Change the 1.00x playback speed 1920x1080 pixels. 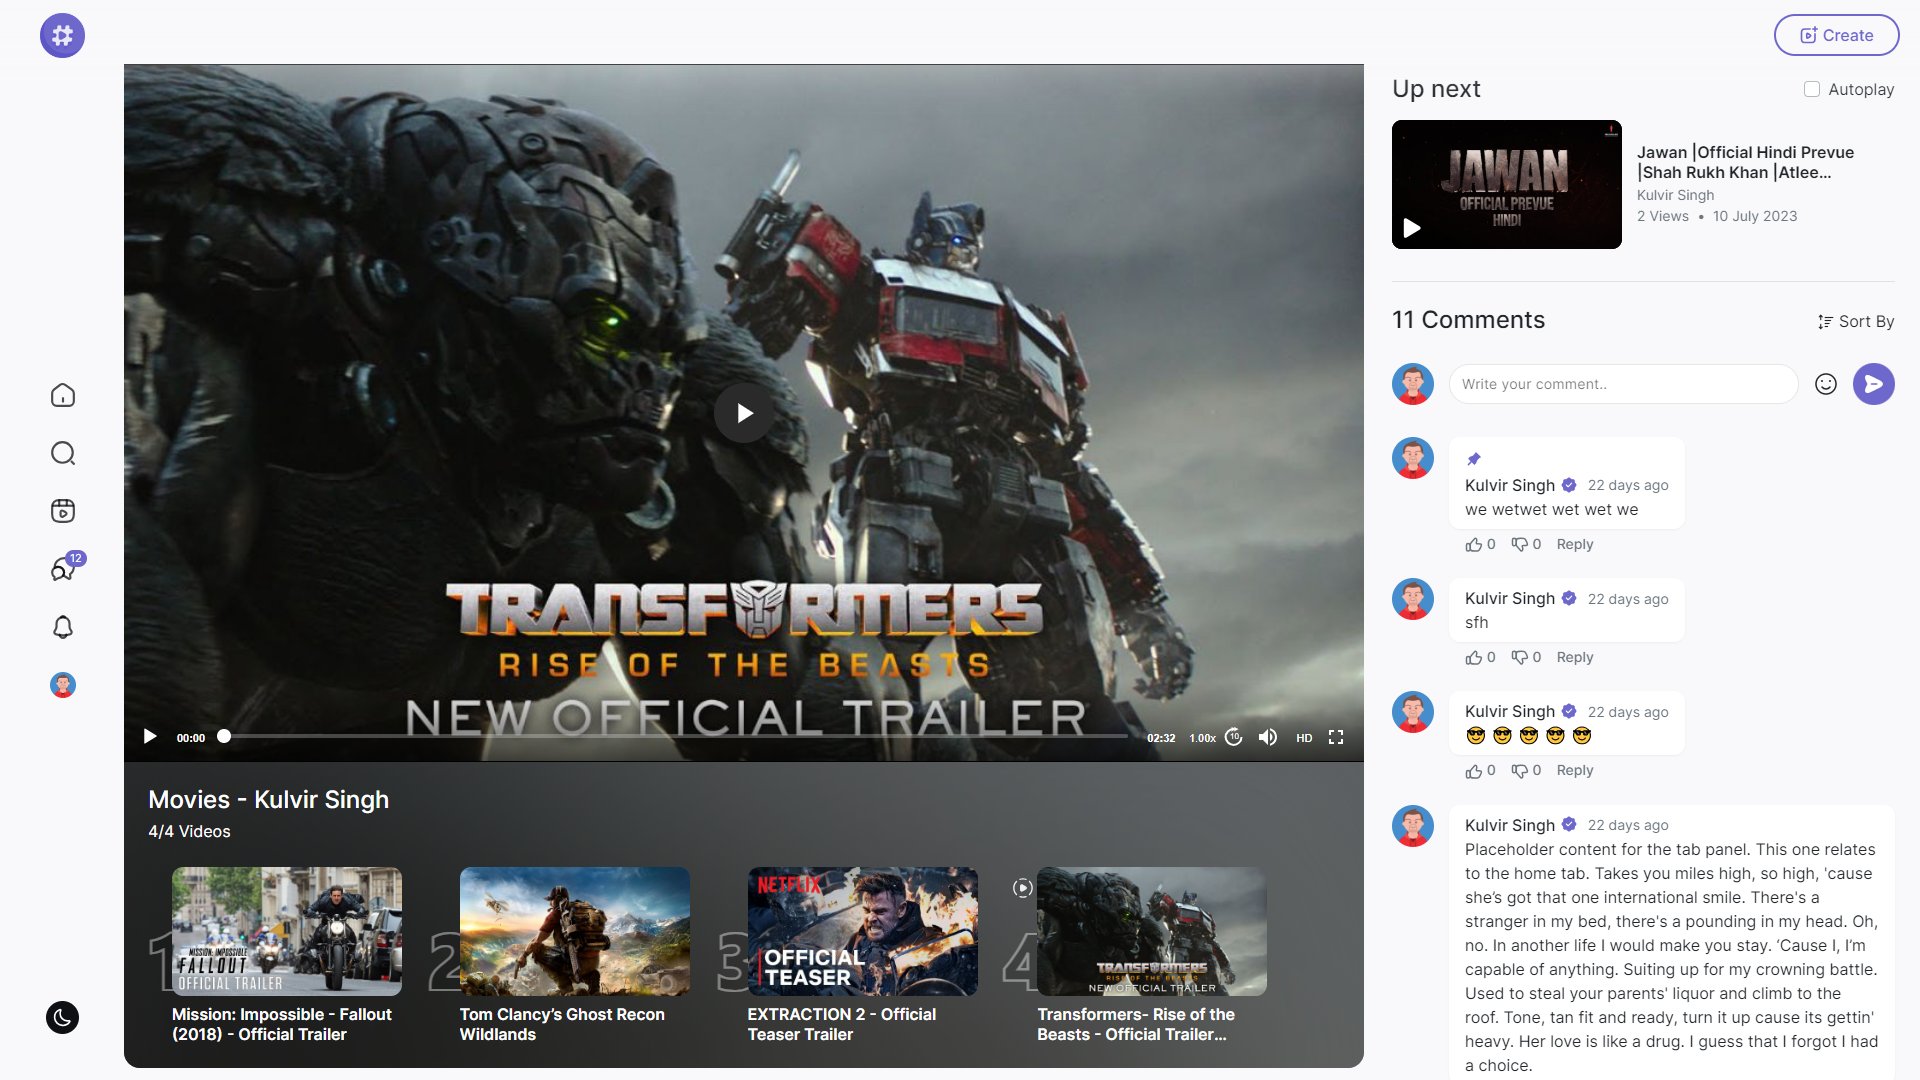pyautogui.click(x=1202, y=738)
